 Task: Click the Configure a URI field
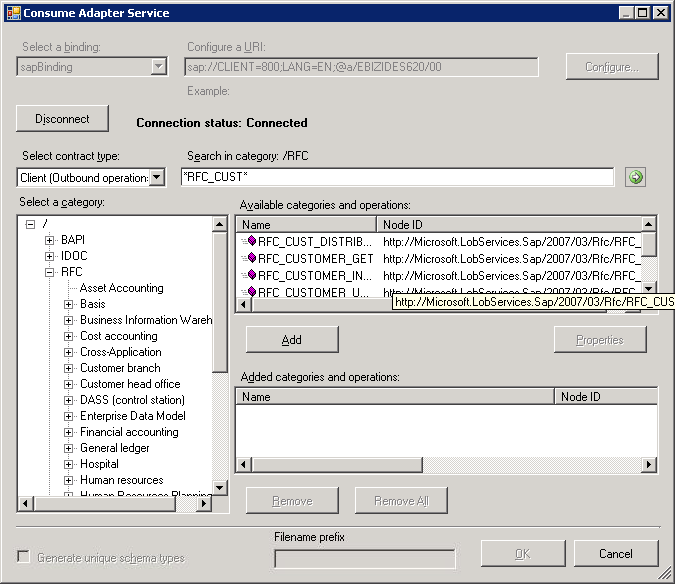[x=361, y=67]
